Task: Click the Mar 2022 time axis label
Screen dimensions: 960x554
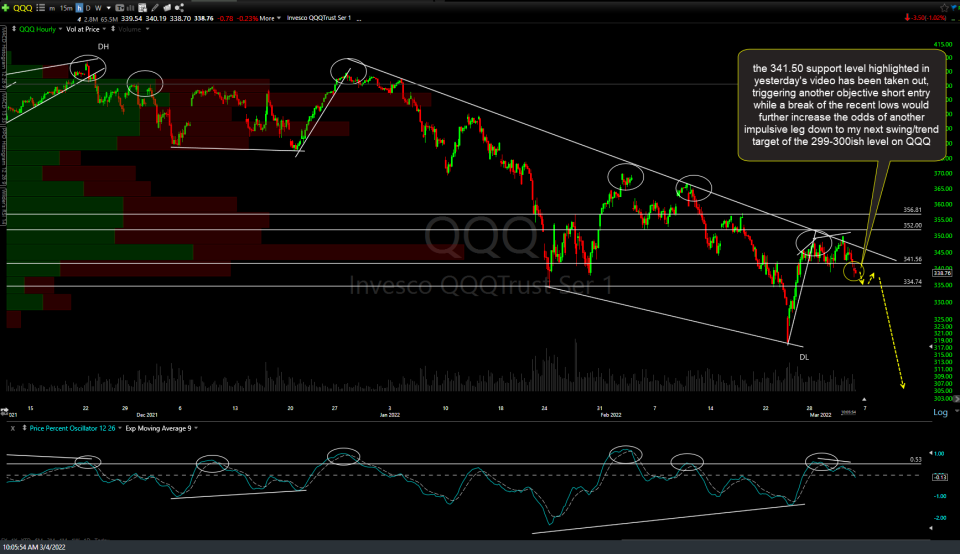Action: (x=820, y=415)
